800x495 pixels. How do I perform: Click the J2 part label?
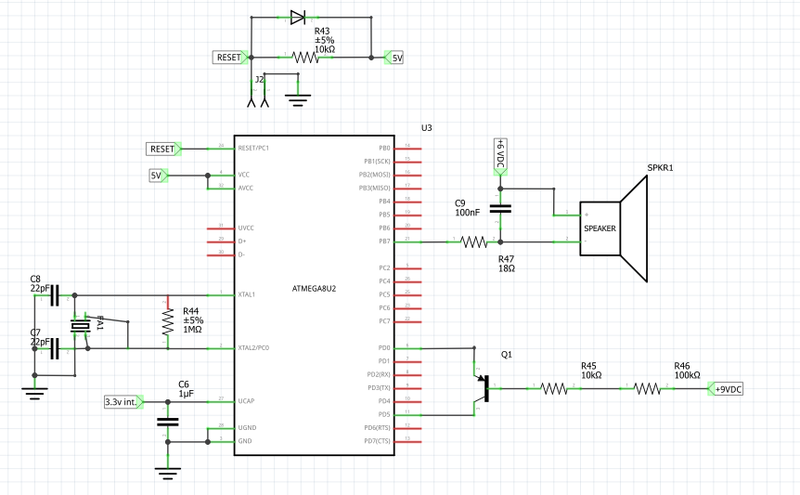(260, 80)
